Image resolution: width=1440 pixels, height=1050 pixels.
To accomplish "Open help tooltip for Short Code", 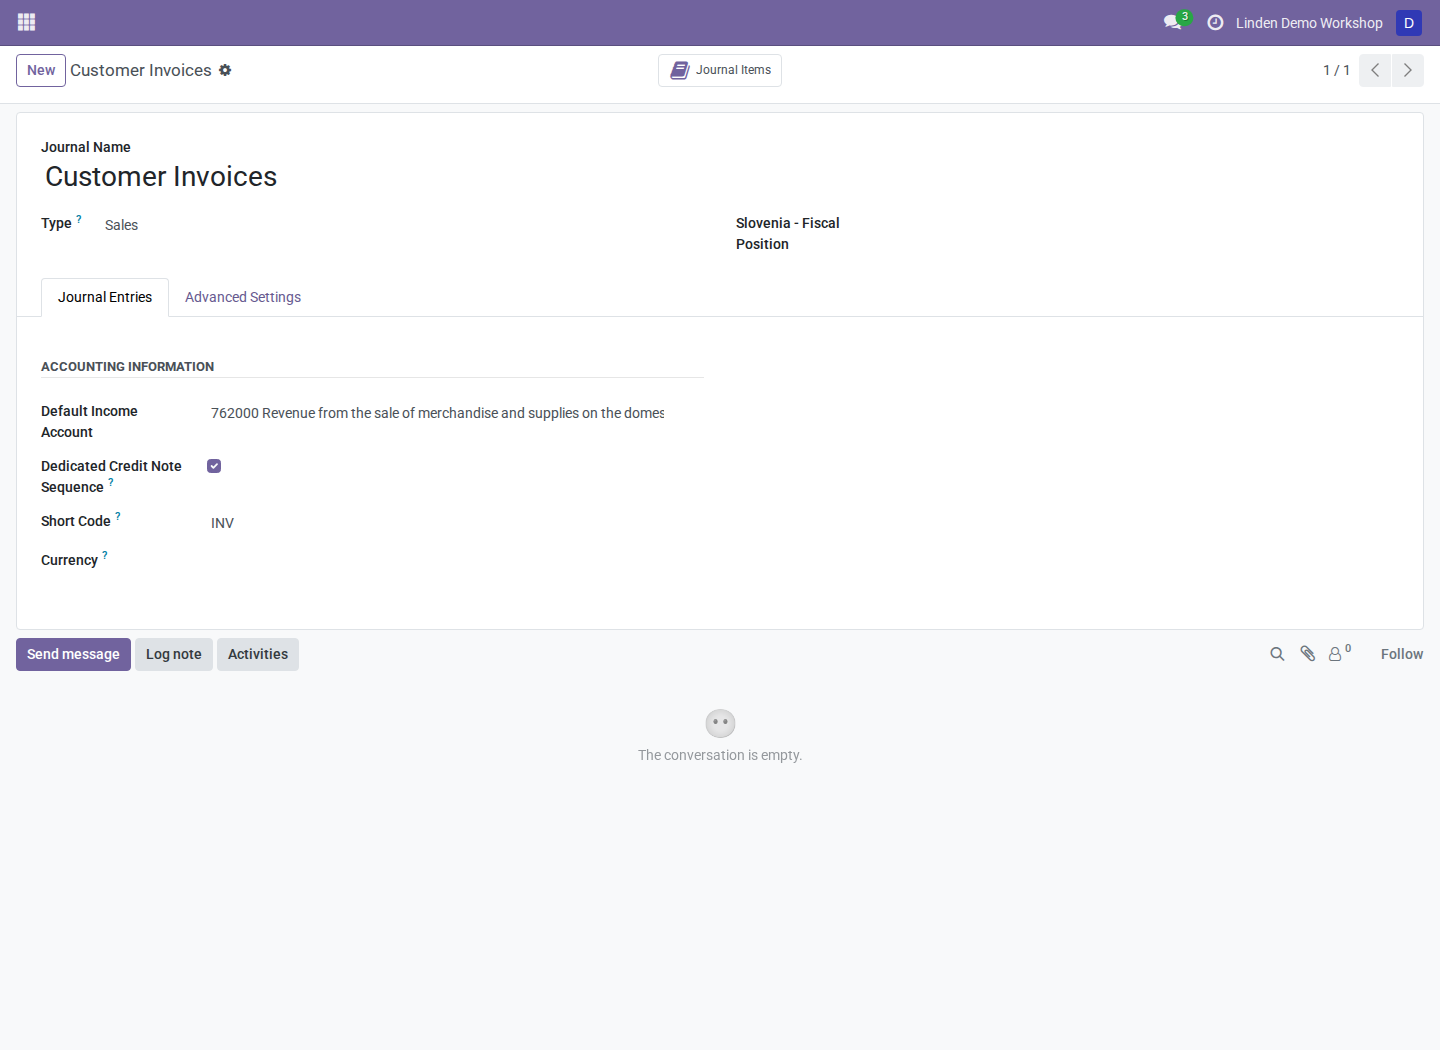I will coord(118,517).
